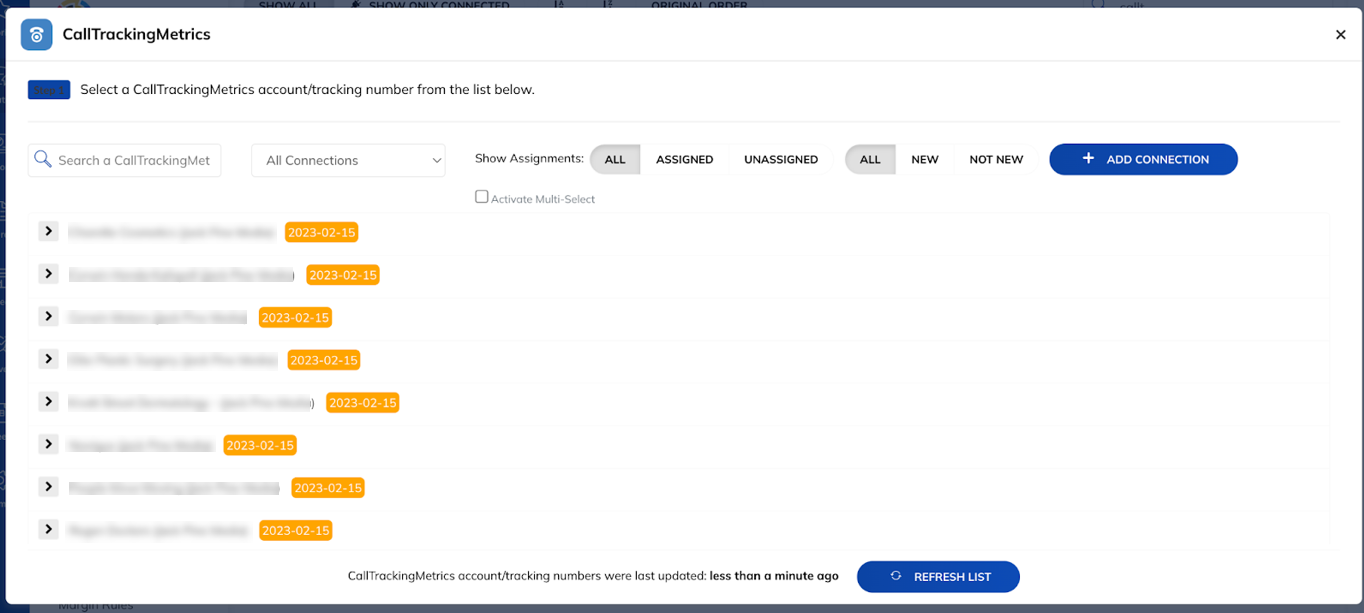Enable the Activate Multi-Select checkbox
Image resolution: width=1364 pixels, height=613 pixels.
pos(482,197)
